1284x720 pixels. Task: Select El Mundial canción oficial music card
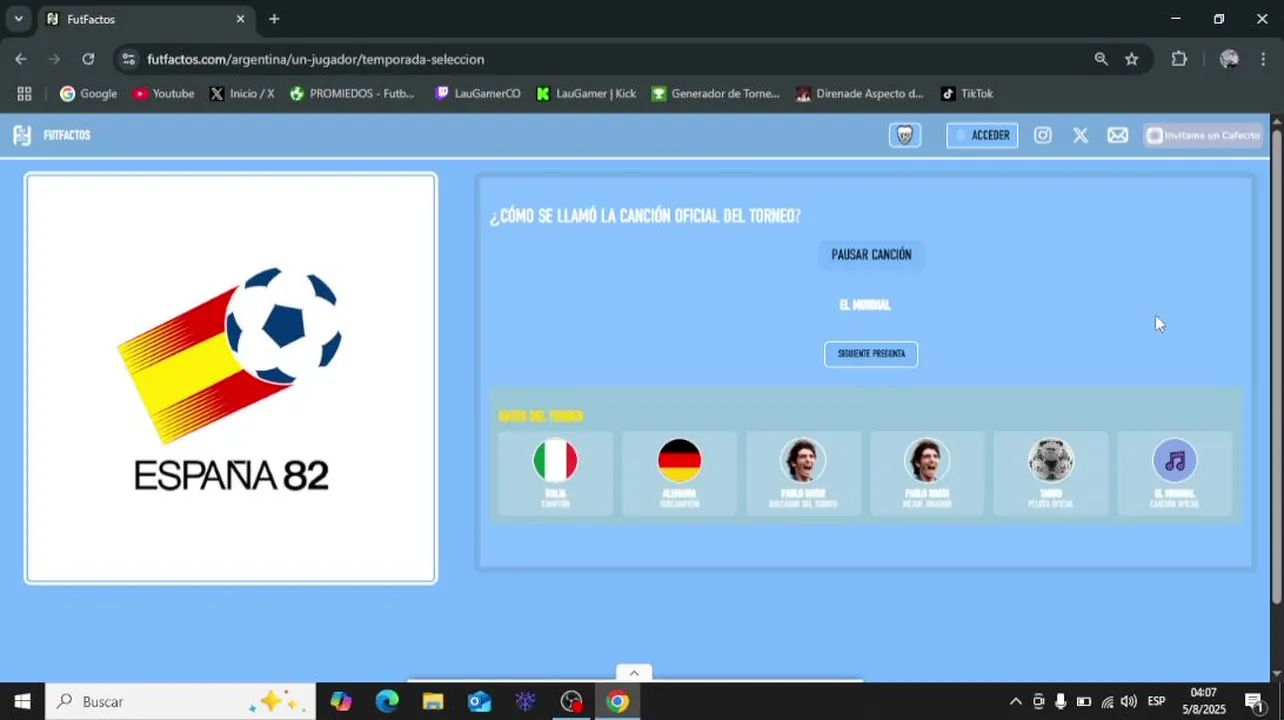coord(1174,473)
